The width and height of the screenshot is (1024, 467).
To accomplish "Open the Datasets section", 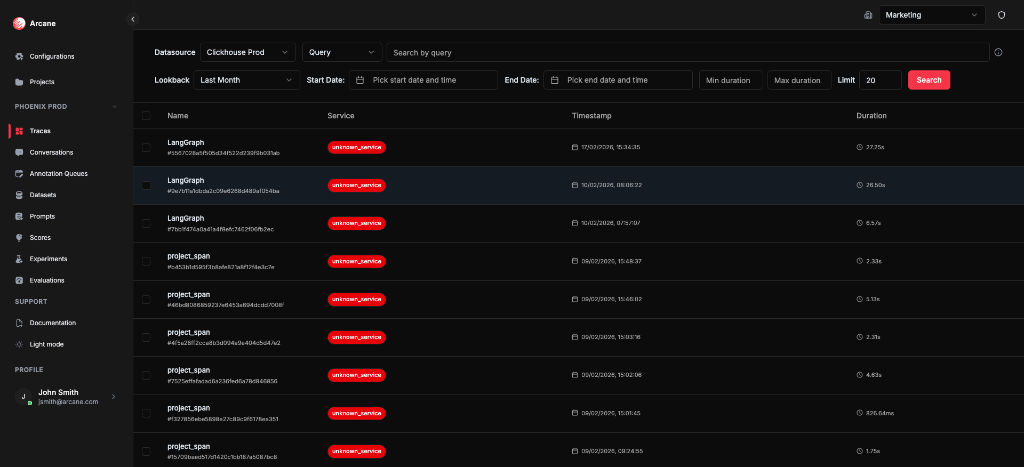I will [x=43, y=195].
